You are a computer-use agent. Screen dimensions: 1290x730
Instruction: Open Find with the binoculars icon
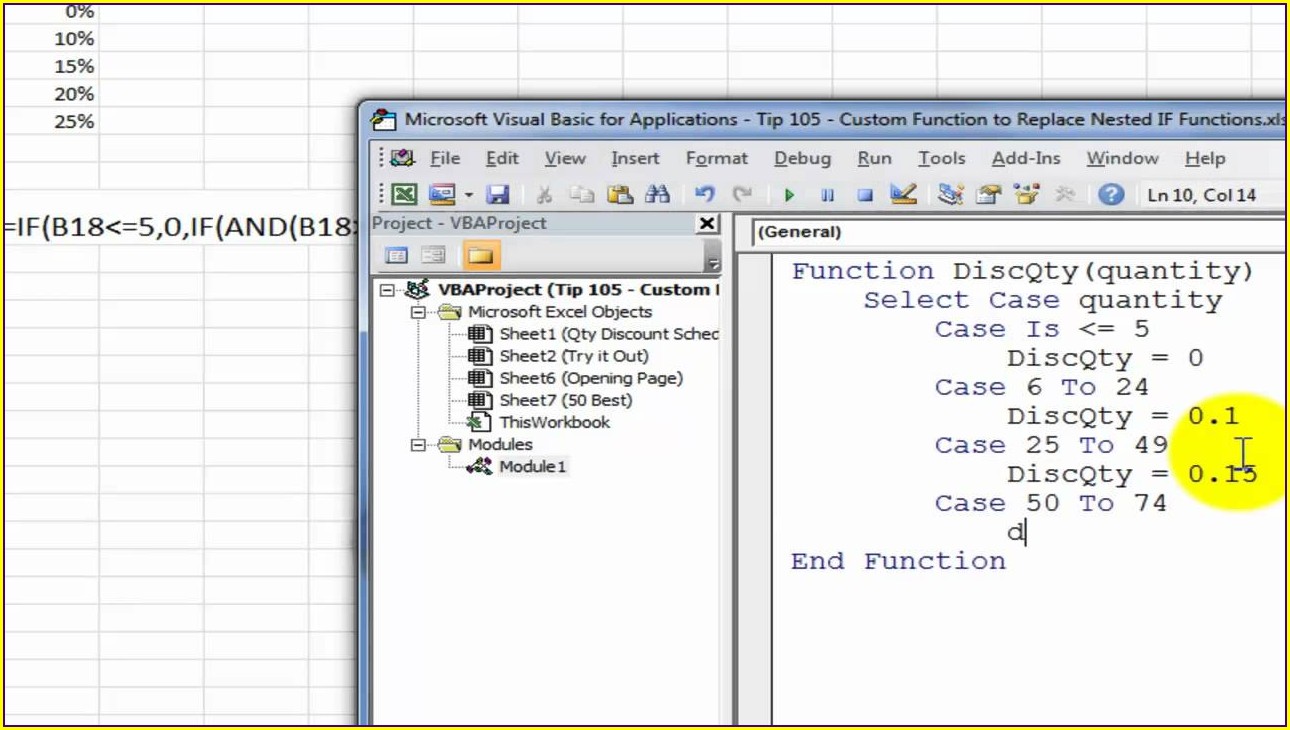(657, 195)
